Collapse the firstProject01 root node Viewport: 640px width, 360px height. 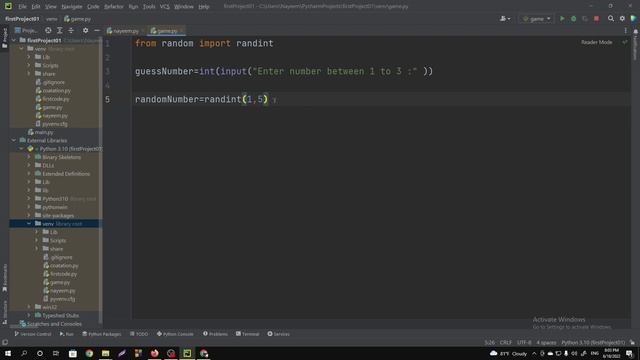click(x=14, y=40)
